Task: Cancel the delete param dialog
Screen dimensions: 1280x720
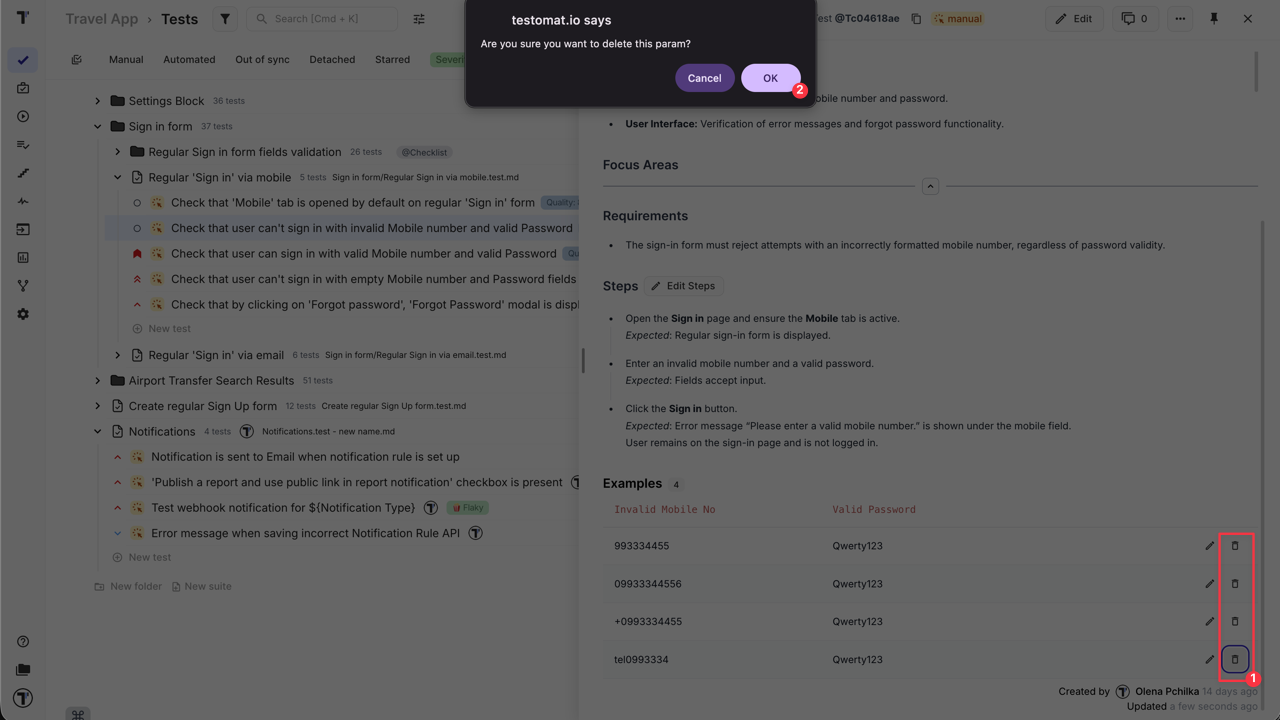Action: click(704, 78)
